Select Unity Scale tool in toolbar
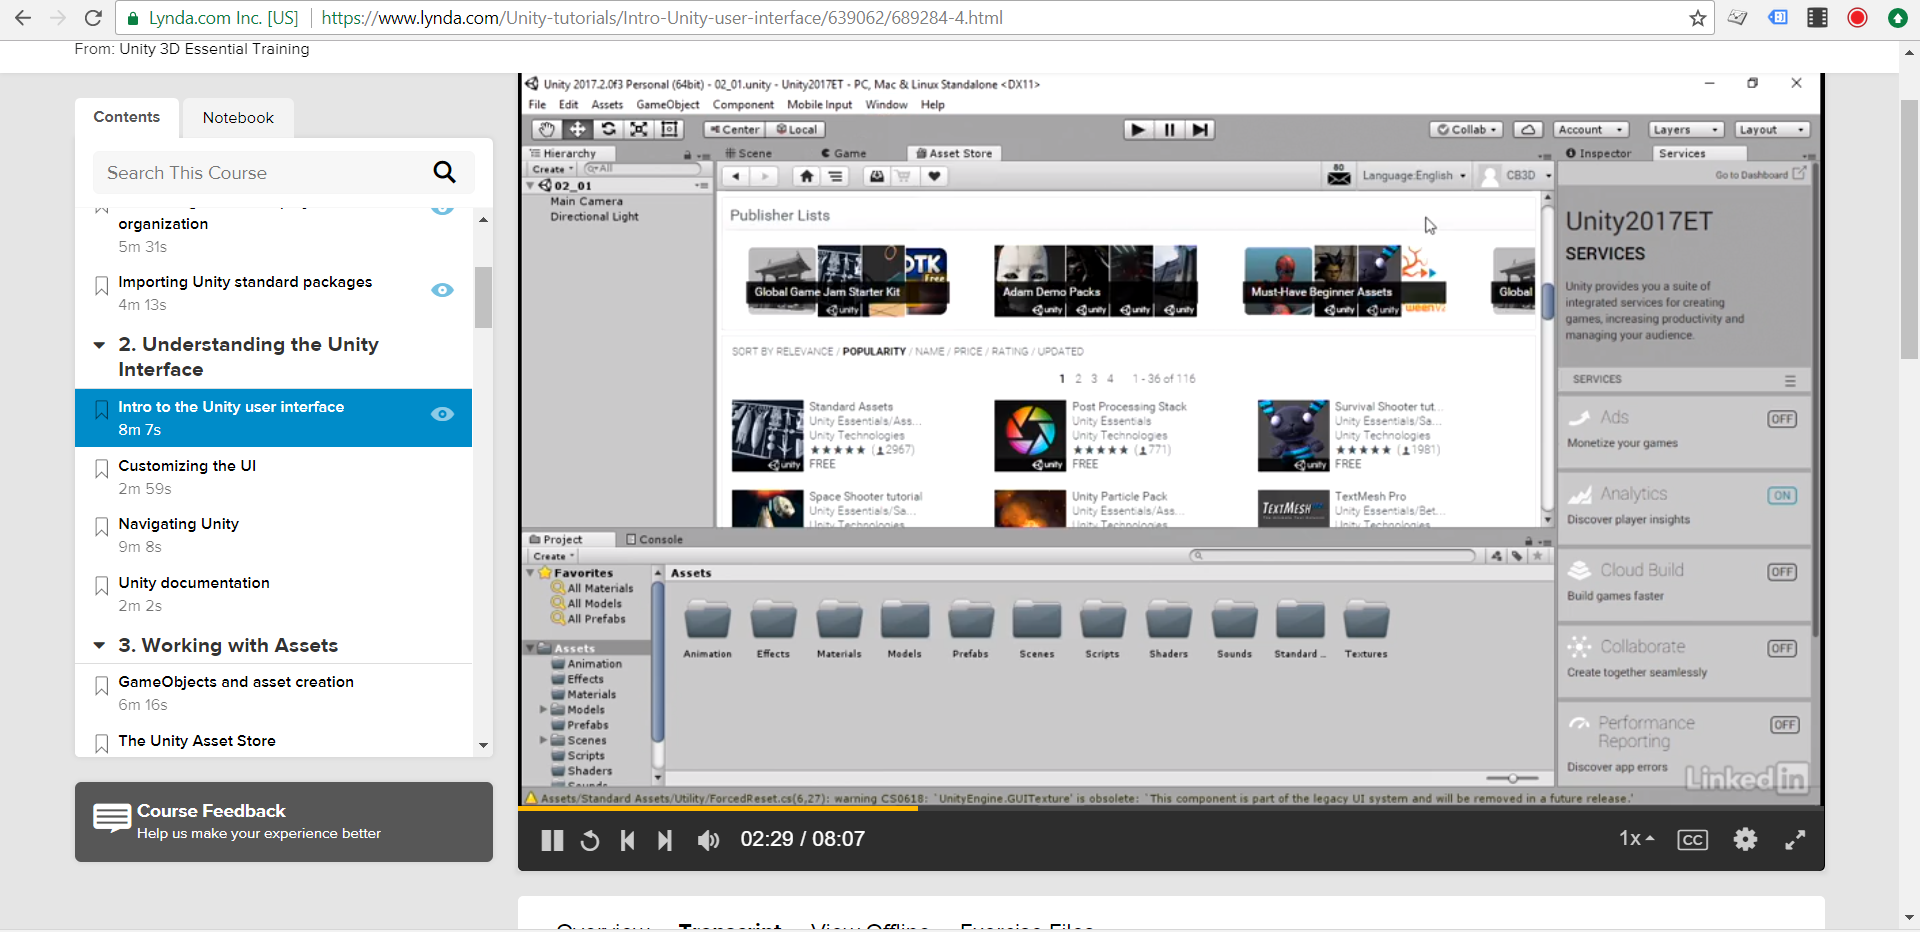The height and width of the screenshot is (932, 1920). [639, 129]
